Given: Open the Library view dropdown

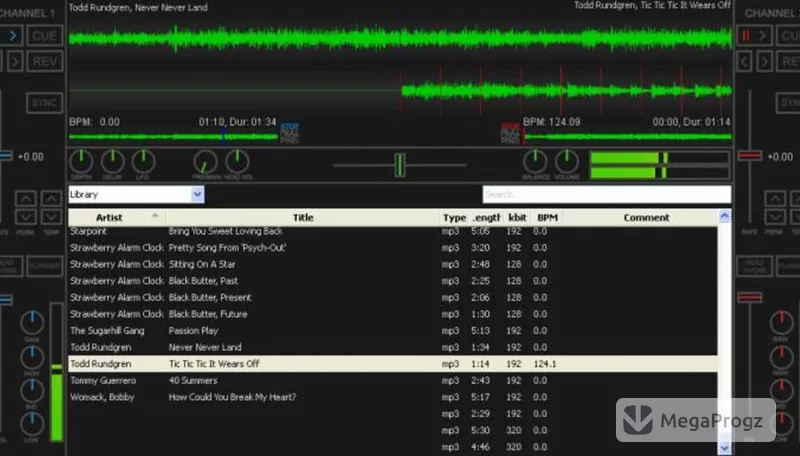Looking at the screenshot, I should tap(136, 194).
